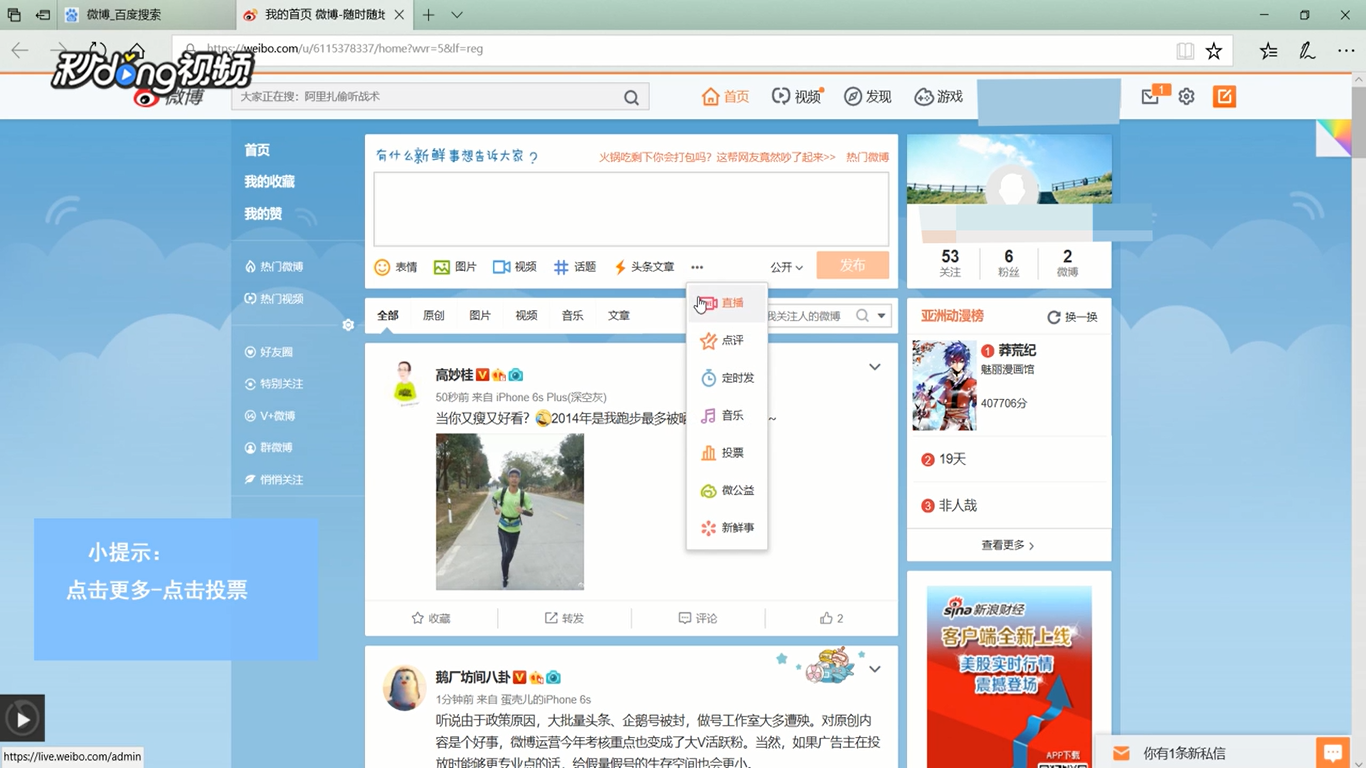
Task: Collapse 高妙桂's post with its chevron
Action: (x=874, y=366)
